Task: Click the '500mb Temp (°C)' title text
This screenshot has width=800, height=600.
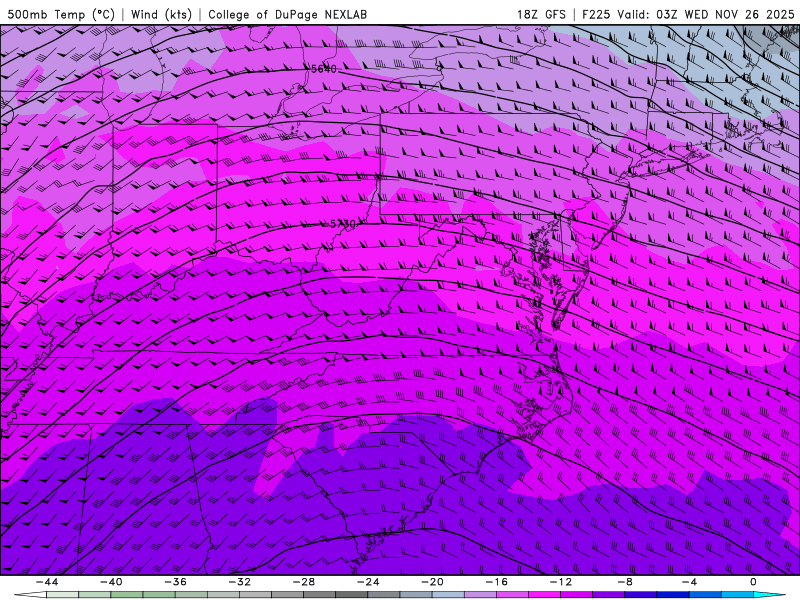Action: pos(61,14)
